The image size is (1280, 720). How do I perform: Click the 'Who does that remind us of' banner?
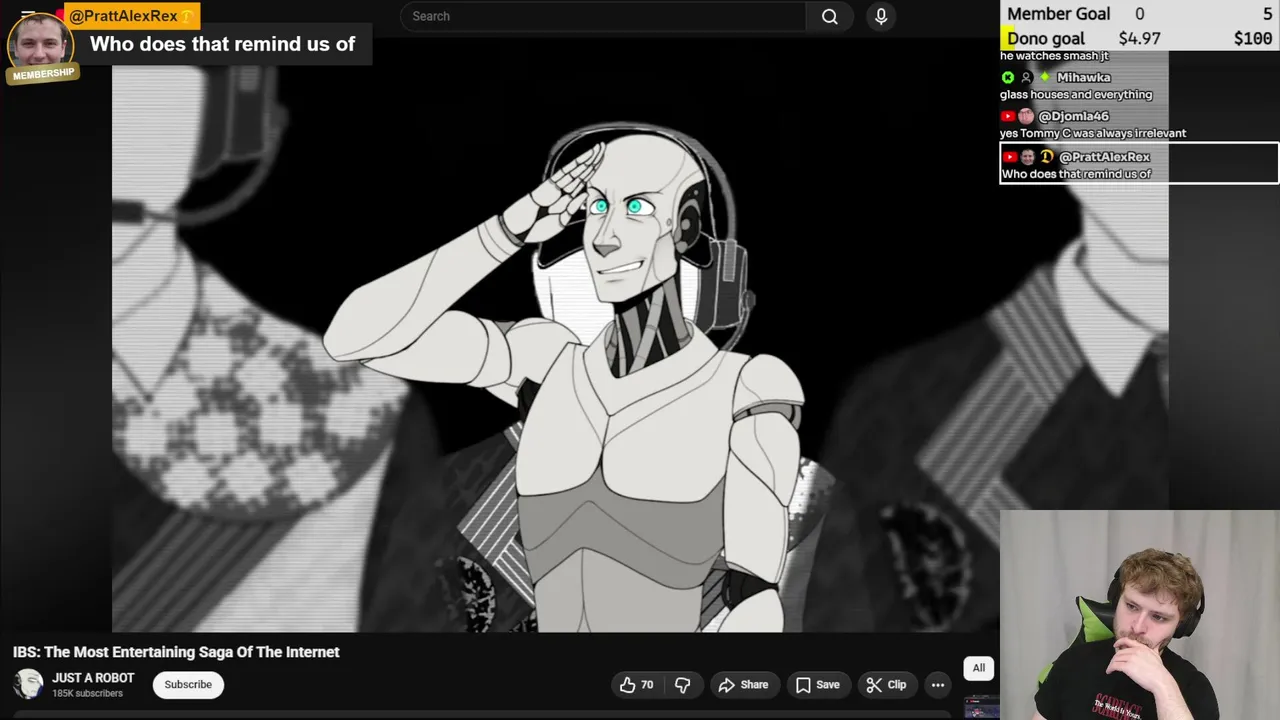click(222, 44)
